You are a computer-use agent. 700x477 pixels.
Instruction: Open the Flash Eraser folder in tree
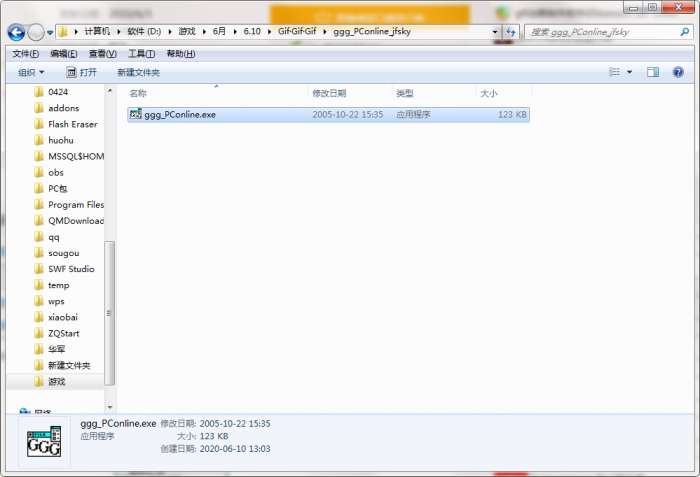coord(72,124)
